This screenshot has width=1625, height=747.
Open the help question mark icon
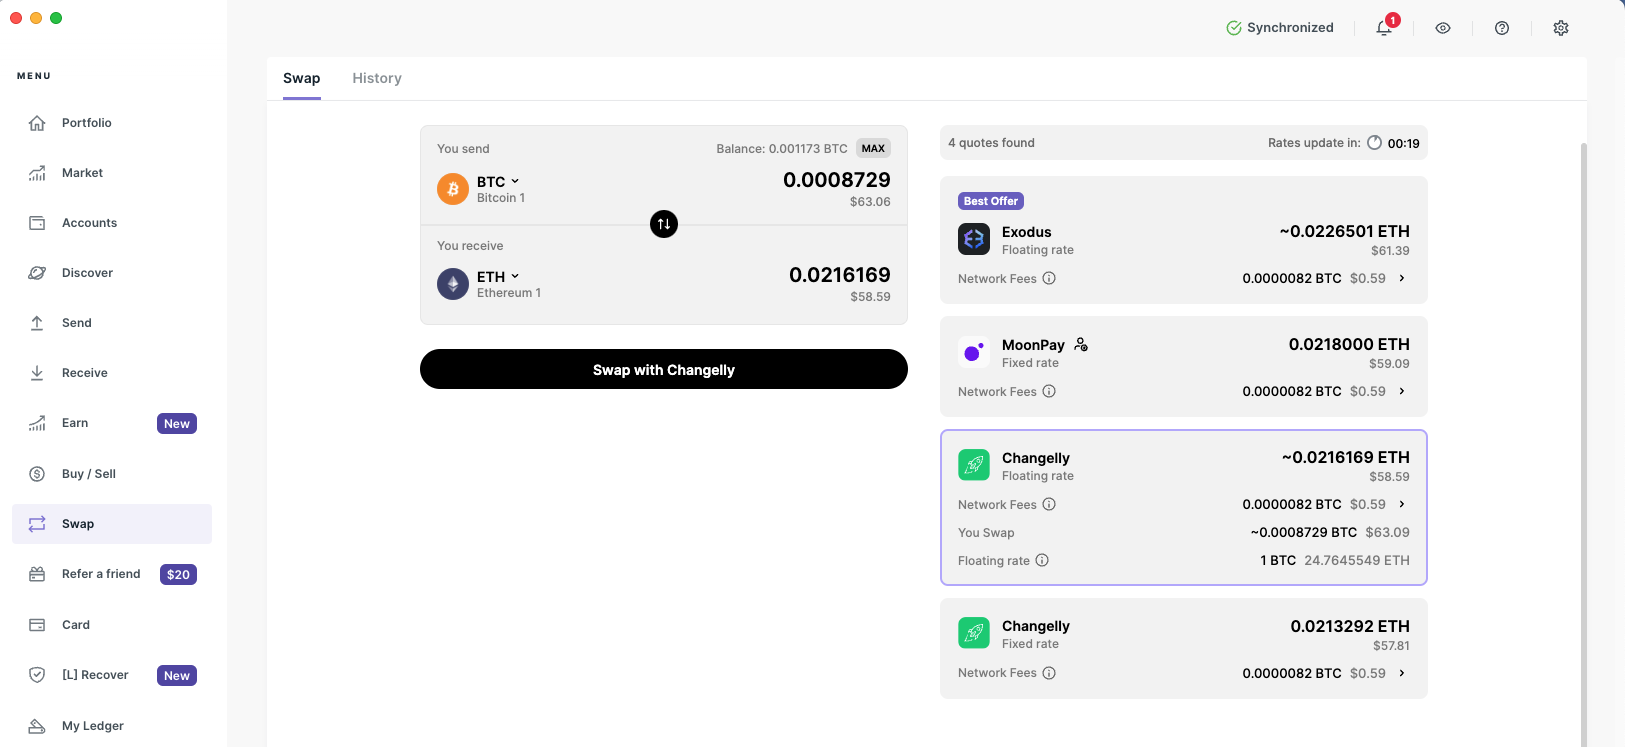pyautogui.click(x=1502, y=28)
